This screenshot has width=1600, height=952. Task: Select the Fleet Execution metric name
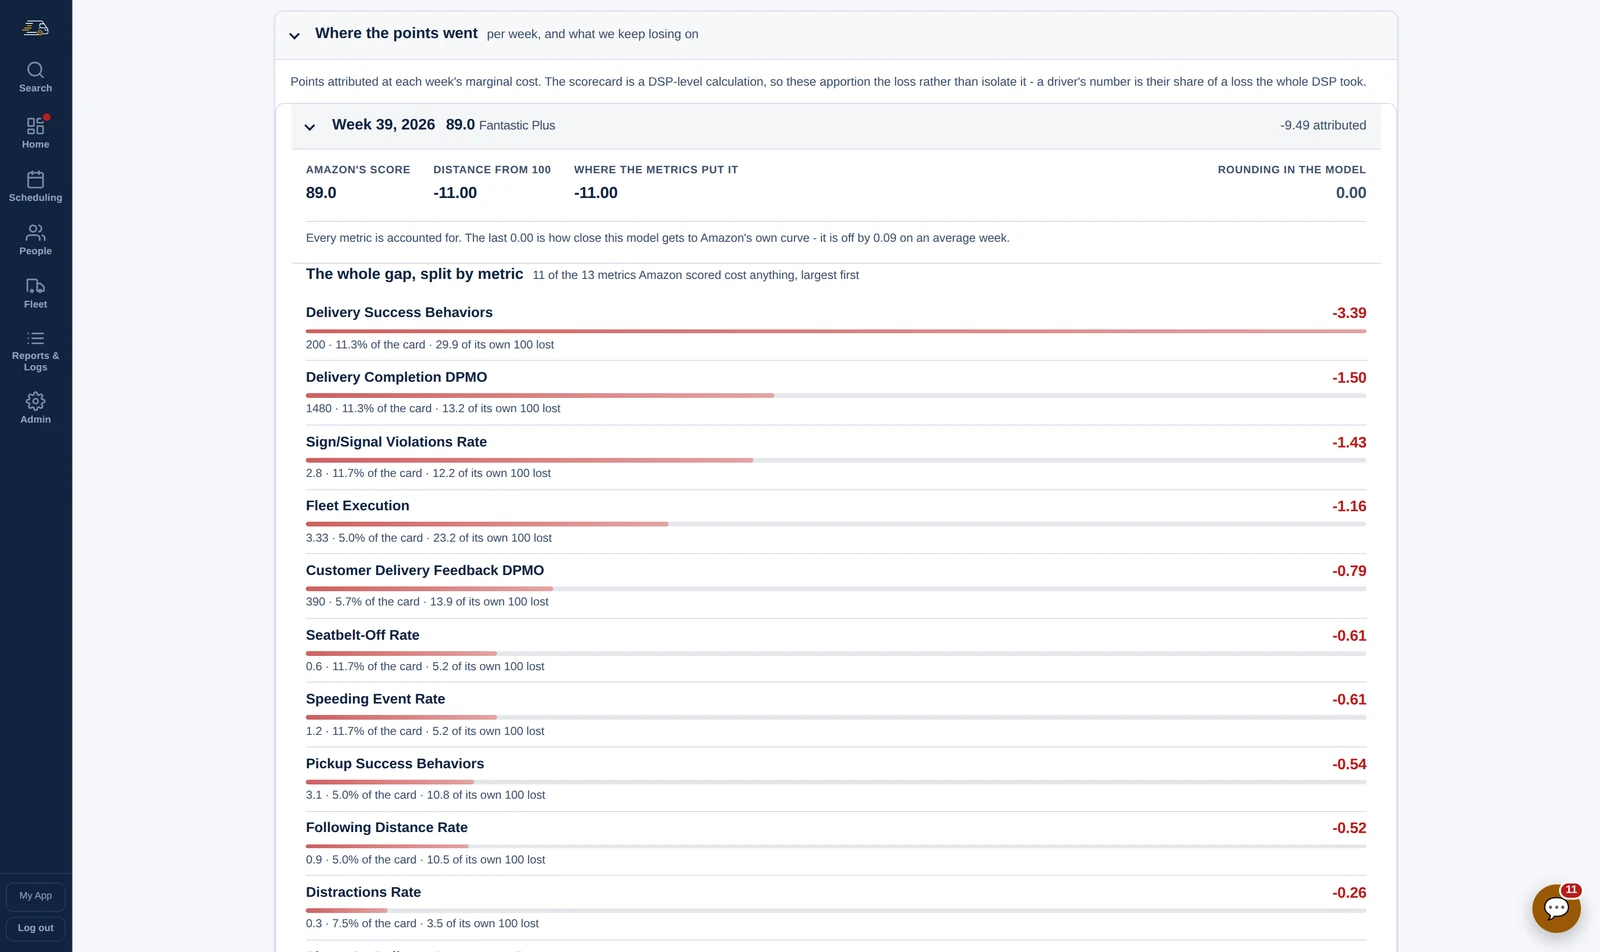[x=357, y=506]
